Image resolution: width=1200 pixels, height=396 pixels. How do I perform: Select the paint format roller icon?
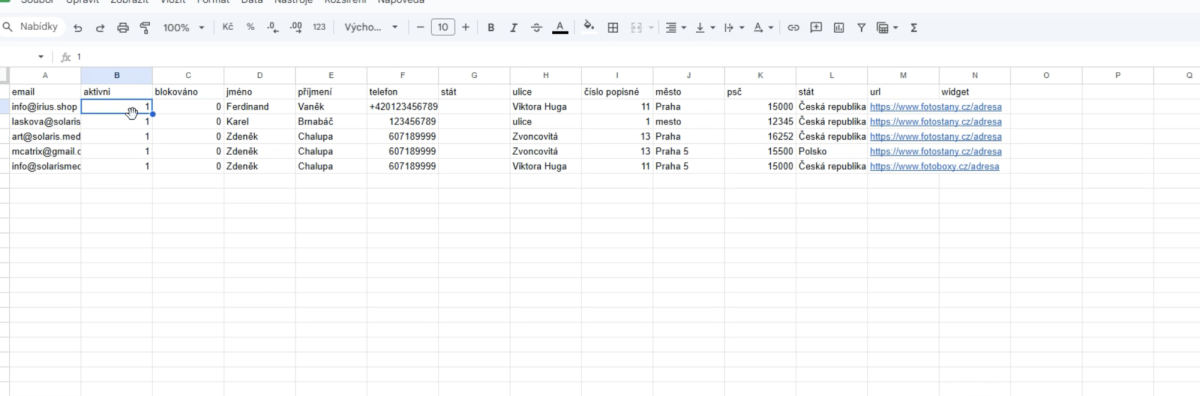coord(145,28)
